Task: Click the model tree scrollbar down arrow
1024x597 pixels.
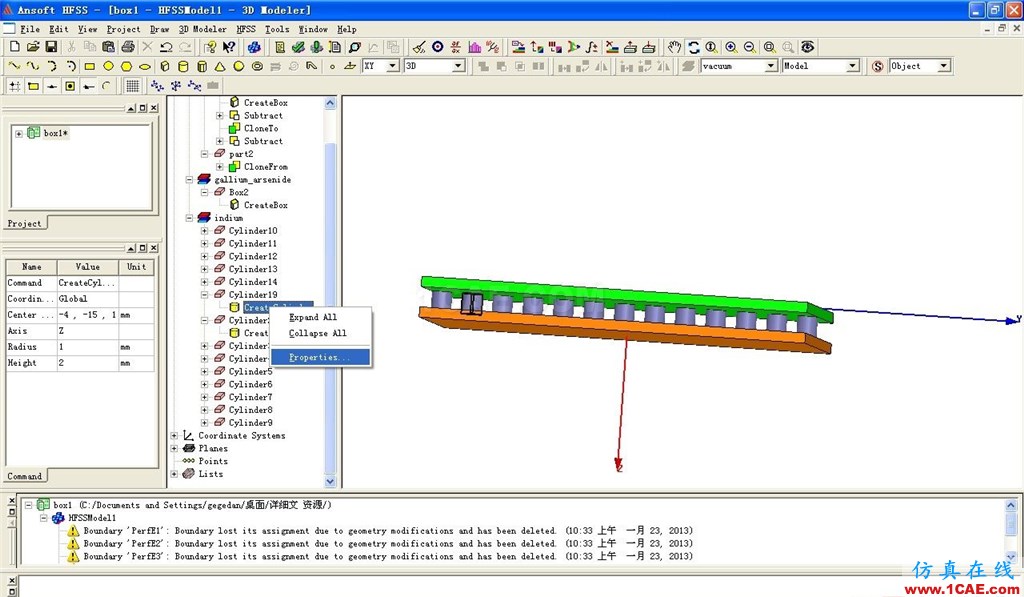Action: click(x=330, y=481)
